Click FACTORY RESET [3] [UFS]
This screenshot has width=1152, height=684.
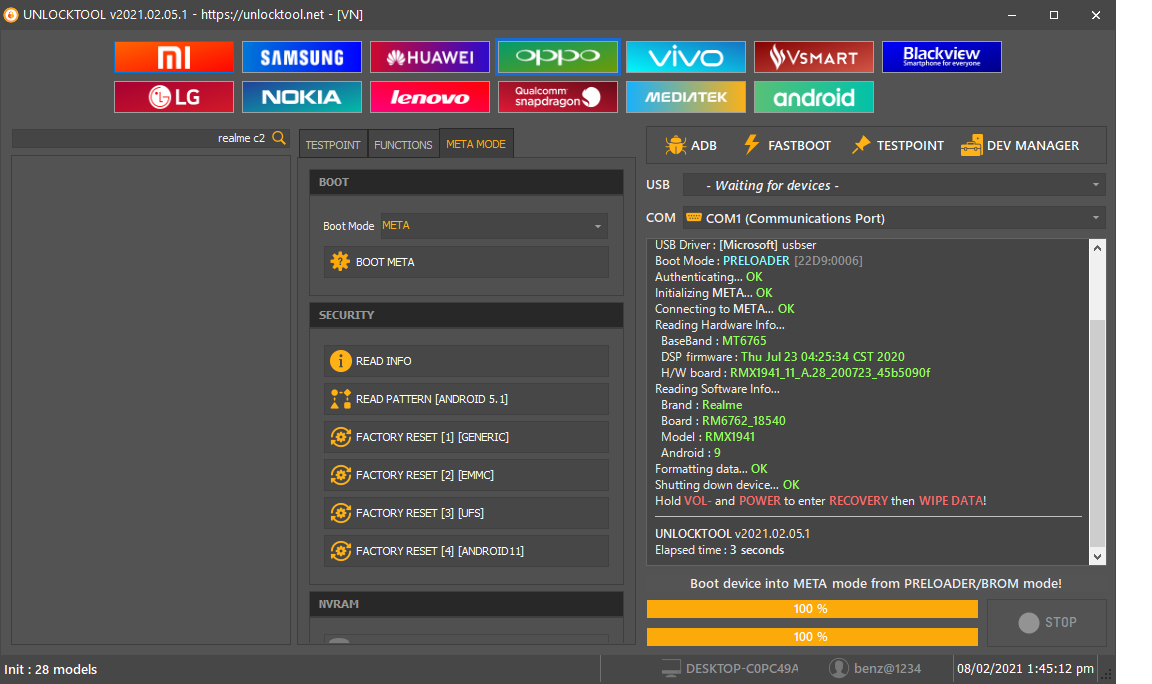466,513
